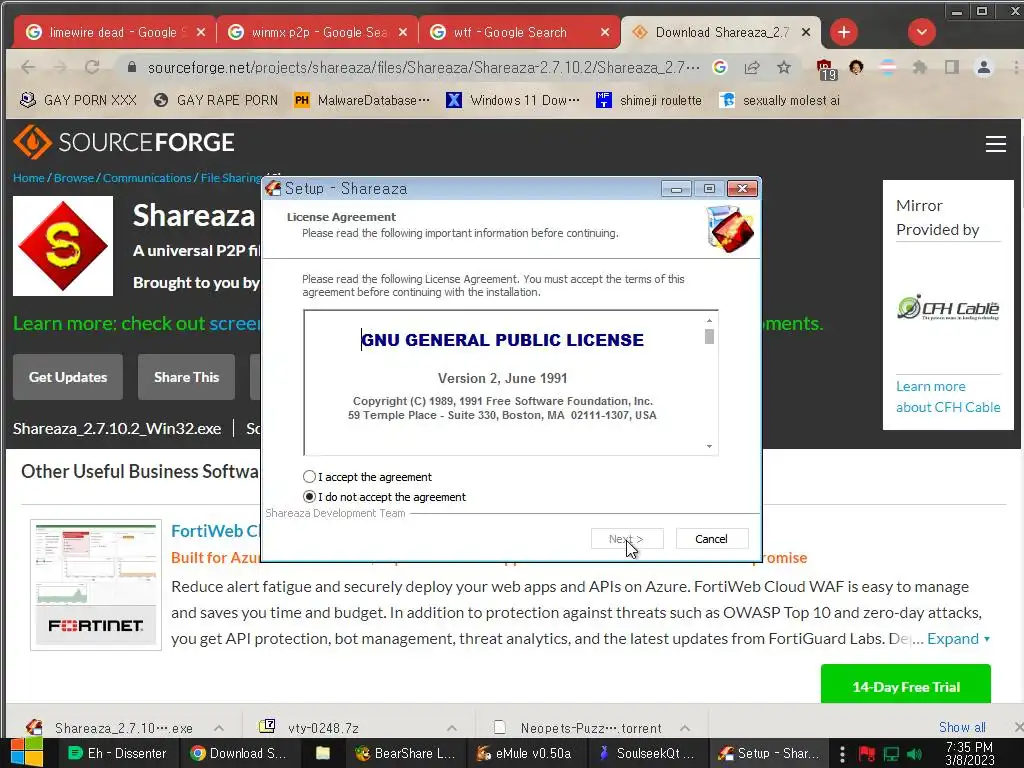
Task: Click the Cancel button in Shareaza setup
Action: point(711,539)
